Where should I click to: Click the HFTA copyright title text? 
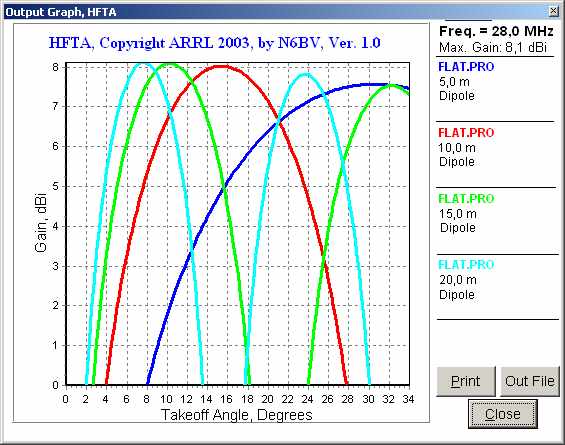(215, 43)
